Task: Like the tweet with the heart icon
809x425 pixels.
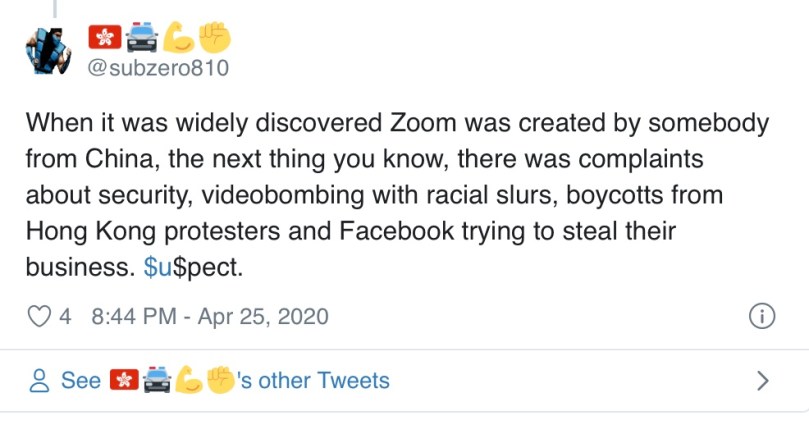Action: [40, 317]
